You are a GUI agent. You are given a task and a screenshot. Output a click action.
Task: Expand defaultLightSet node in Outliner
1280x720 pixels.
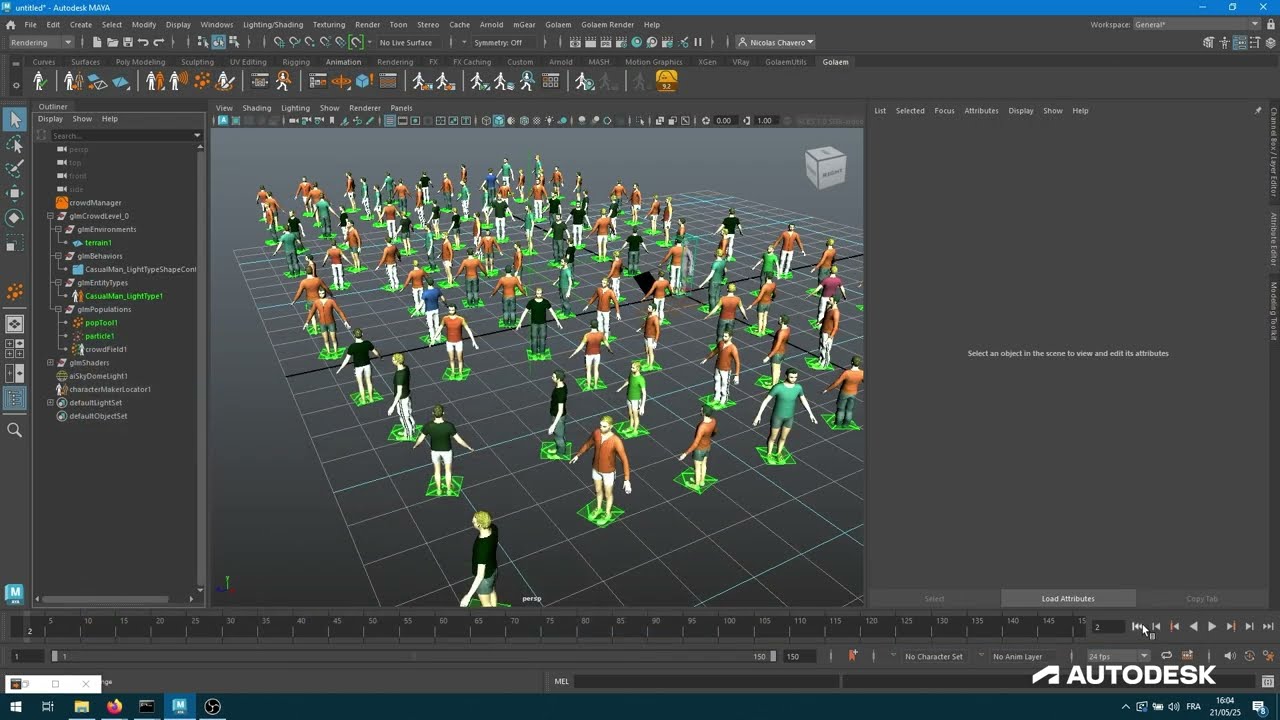(50, 403)
